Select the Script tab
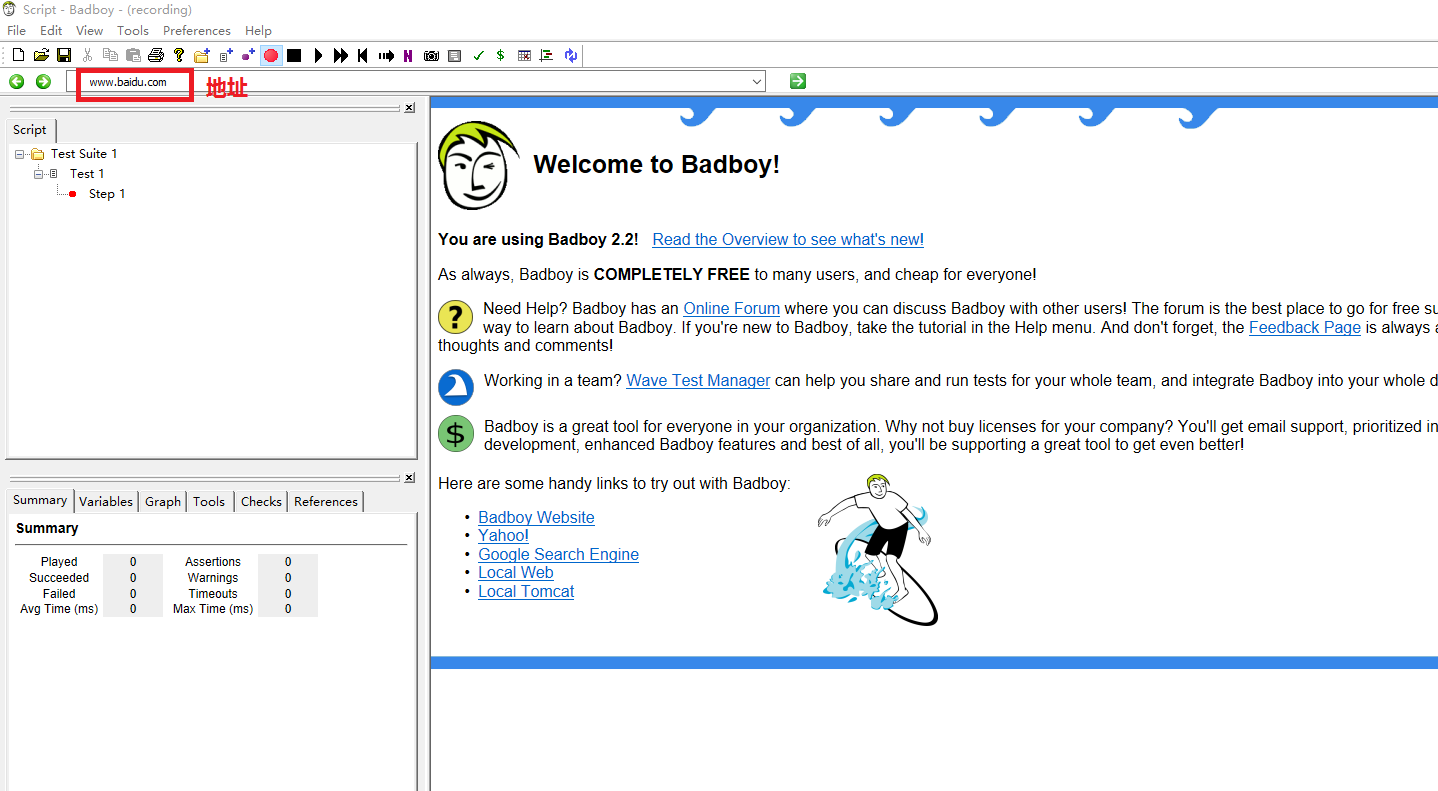 pos(30,130)
